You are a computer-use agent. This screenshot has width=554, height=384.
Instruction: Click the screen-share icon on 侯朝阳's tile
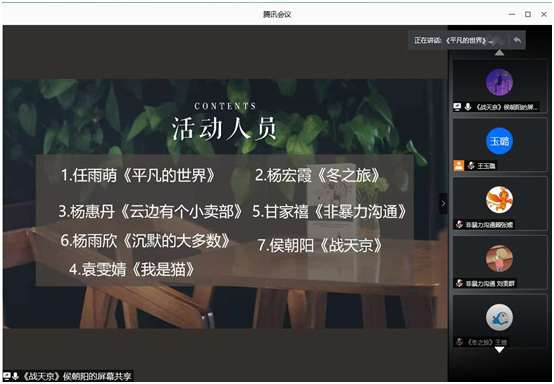[458, 106]
